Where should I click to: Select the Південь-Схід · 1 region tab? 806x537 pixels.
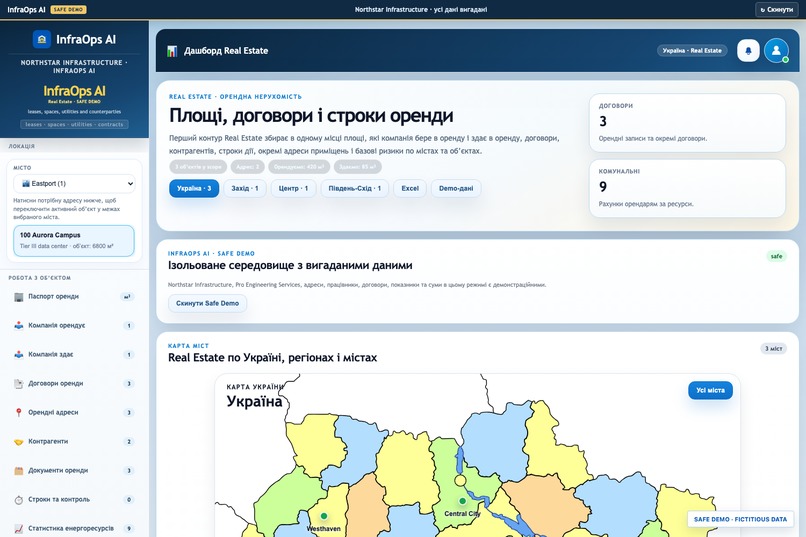pyautogui.click(x=355, y=188)
